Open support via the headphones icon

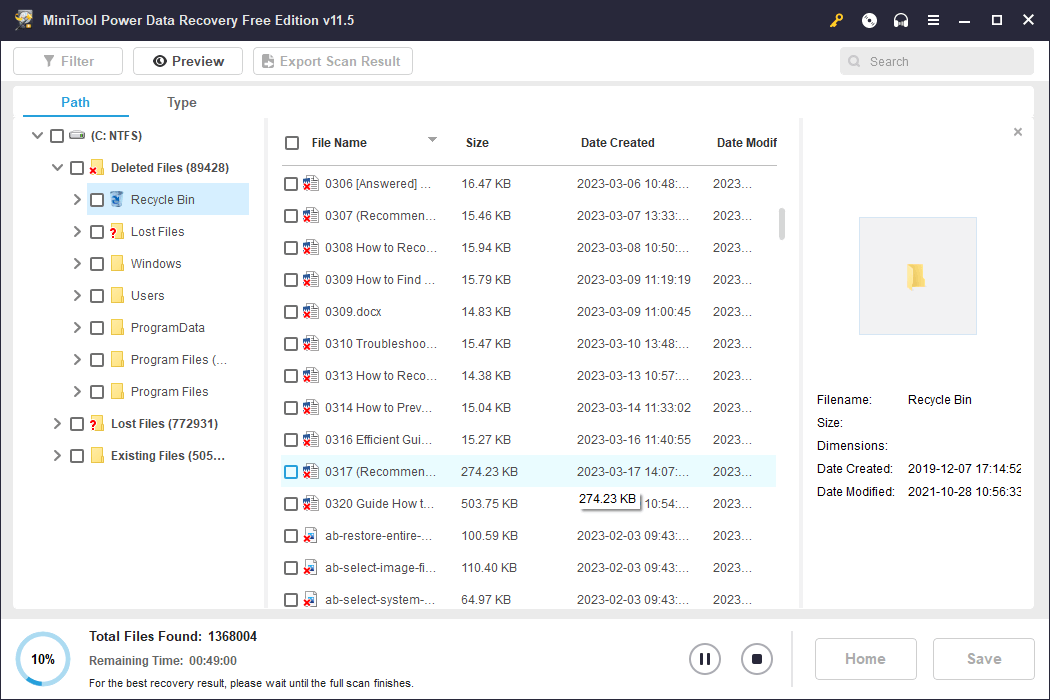pyautogui.click(x=901, y=20)
